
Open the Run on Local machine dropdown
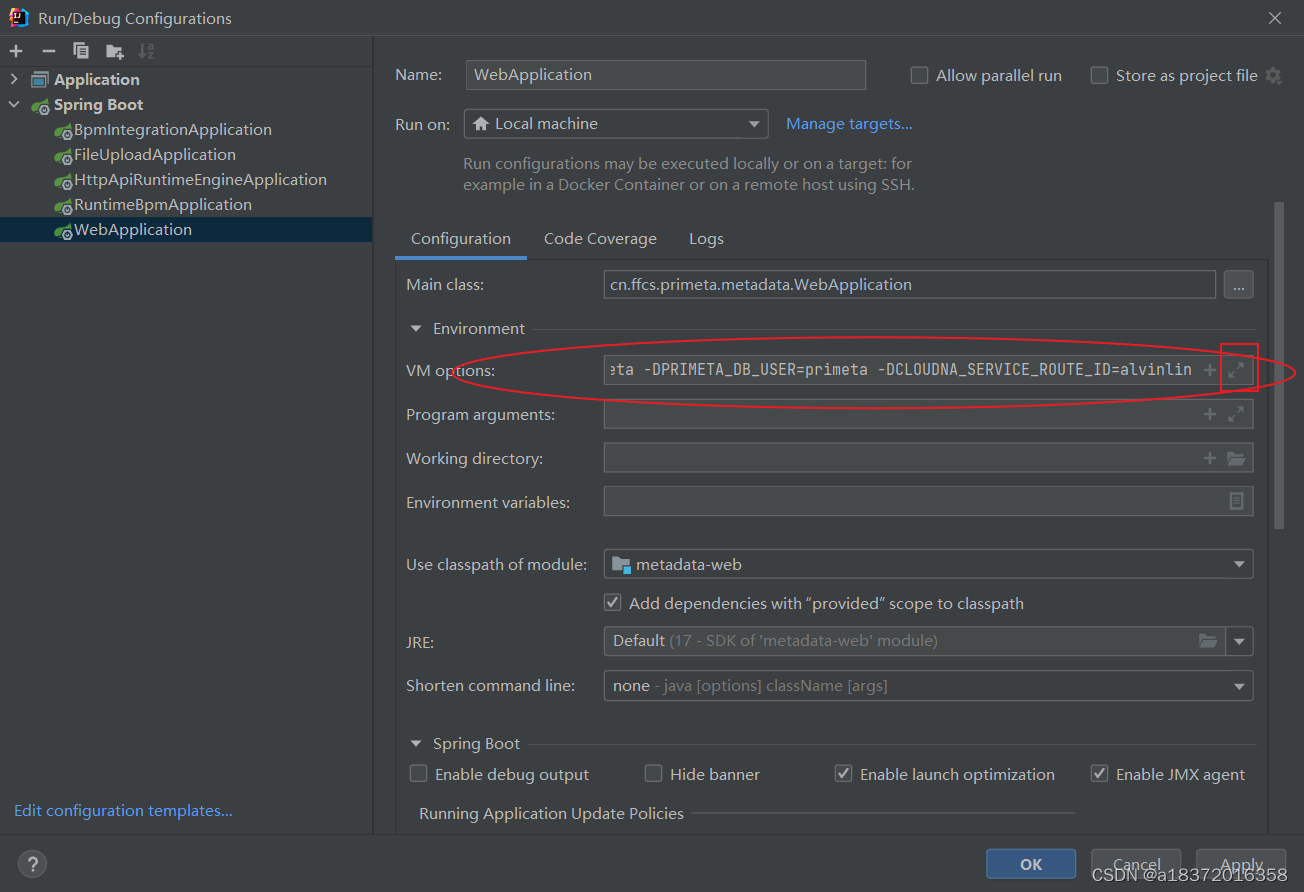pyautogui.click(x=616, y=124)
